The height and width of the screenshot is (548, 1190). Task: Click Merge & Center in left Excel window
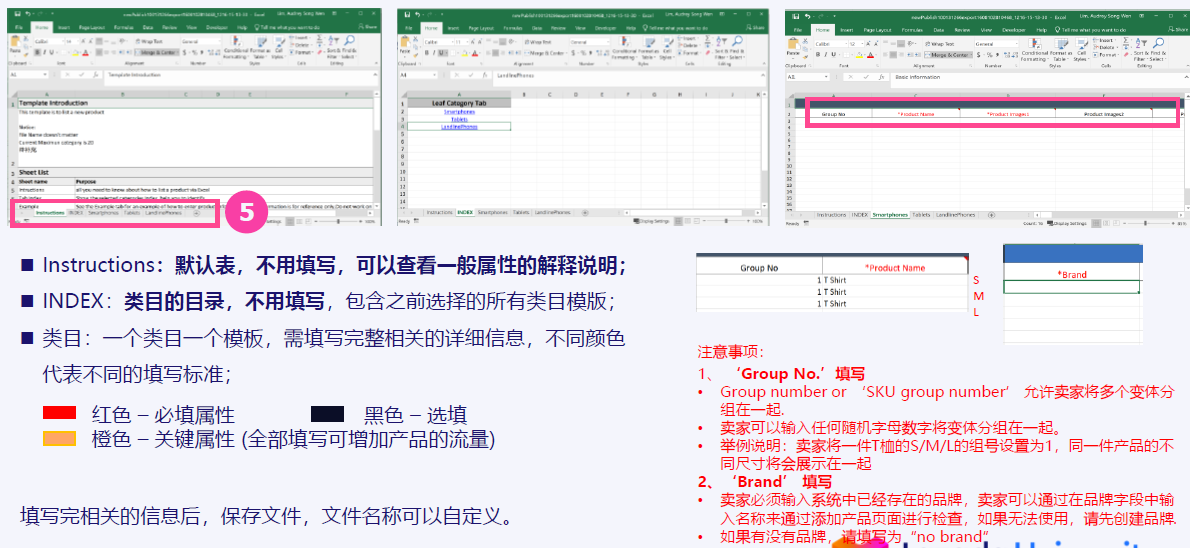[156, 52]
